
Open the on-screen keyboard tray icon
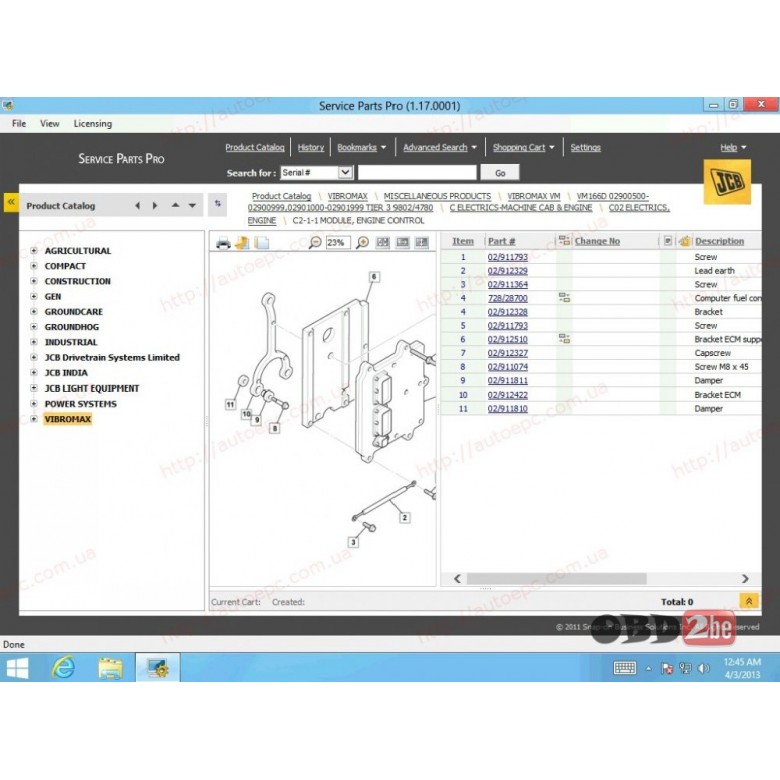(x=624, y=668)
